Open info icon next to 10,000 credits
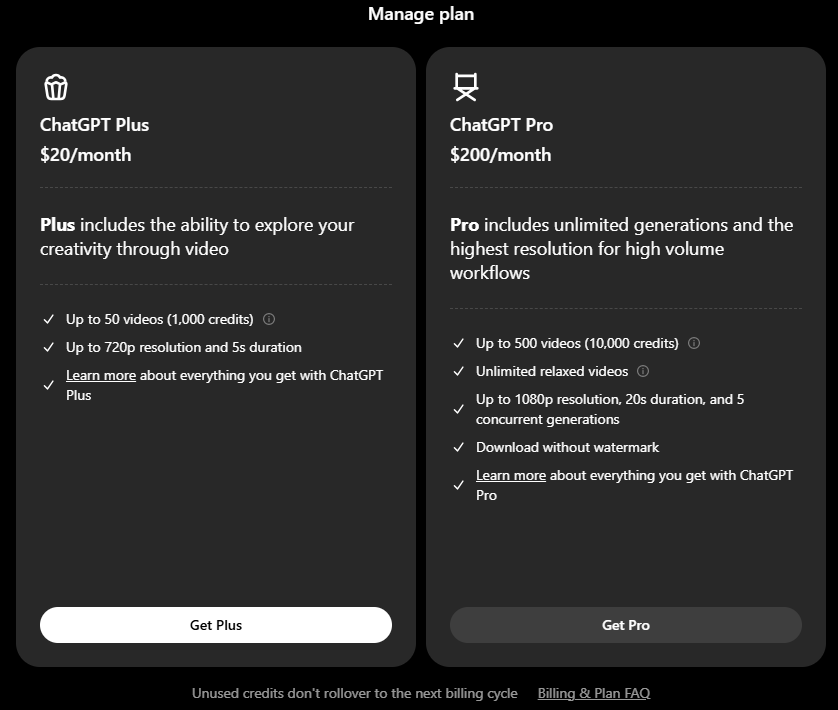This screenshot has height=710, width=838. tap(694, 343)
